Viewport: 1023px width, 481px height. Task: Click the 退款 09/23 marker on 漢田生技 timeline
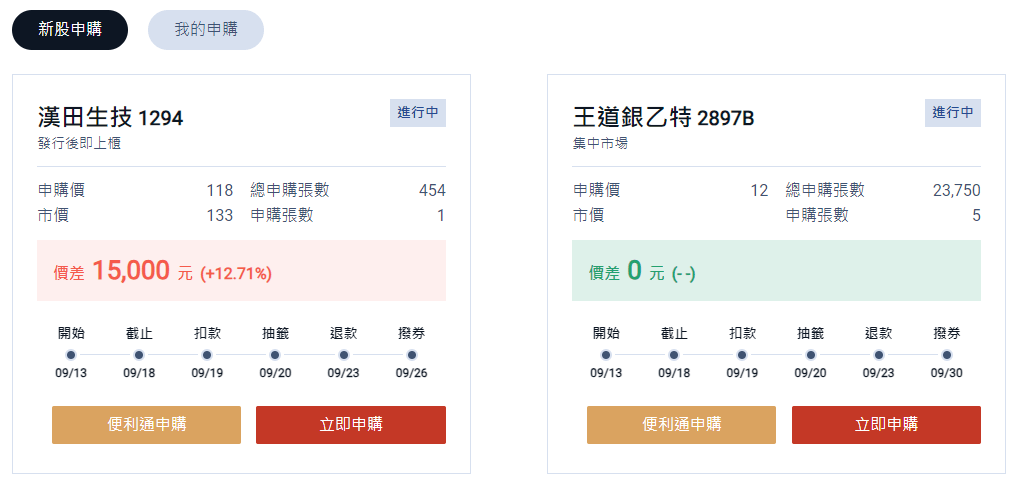click(x=343, y=355)
